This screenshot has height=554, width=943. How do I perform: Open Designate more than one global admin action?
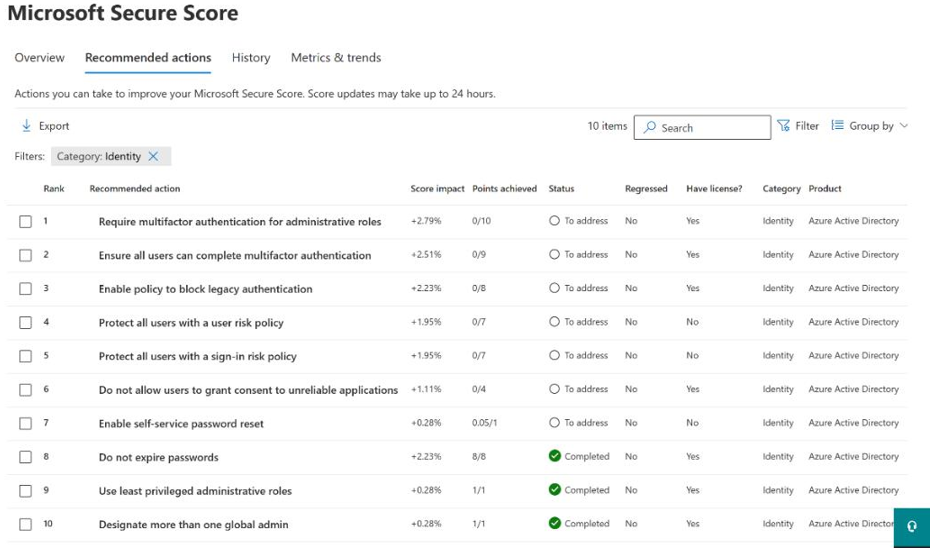coord(194,525)
